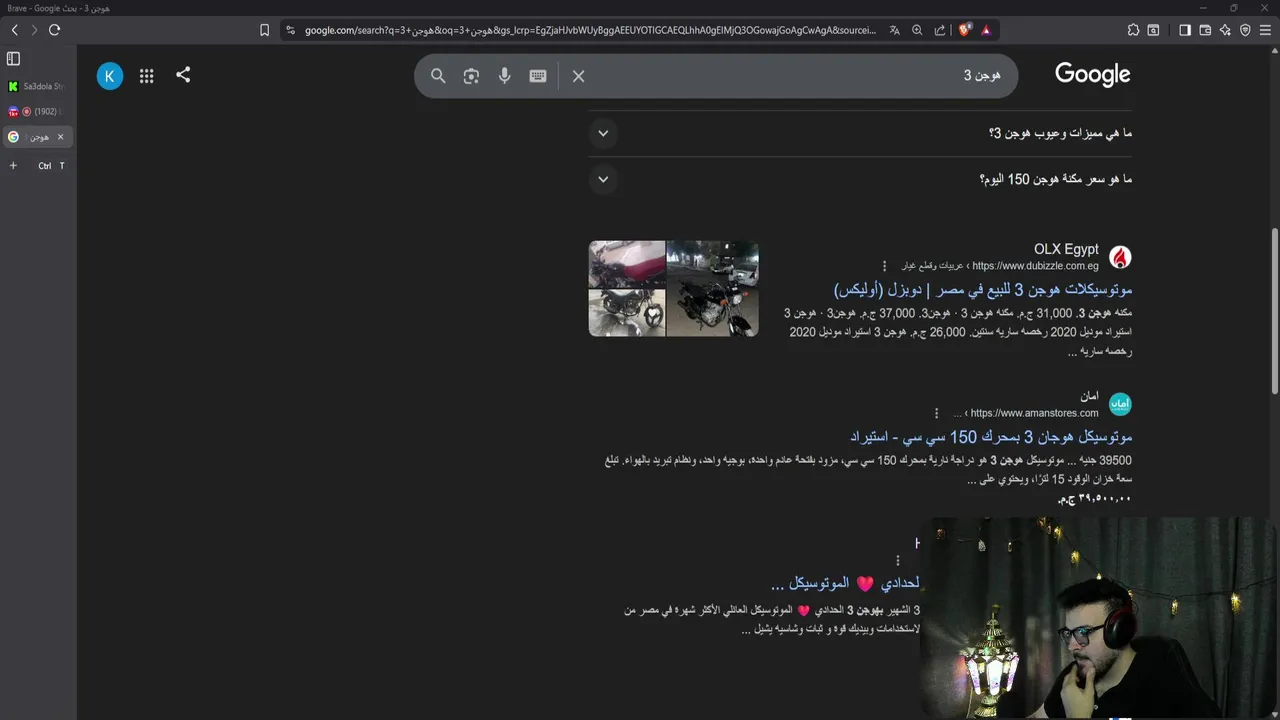
Task: Open the Brave main menu
Action: pyautogui.click(x=1265, y=30)
